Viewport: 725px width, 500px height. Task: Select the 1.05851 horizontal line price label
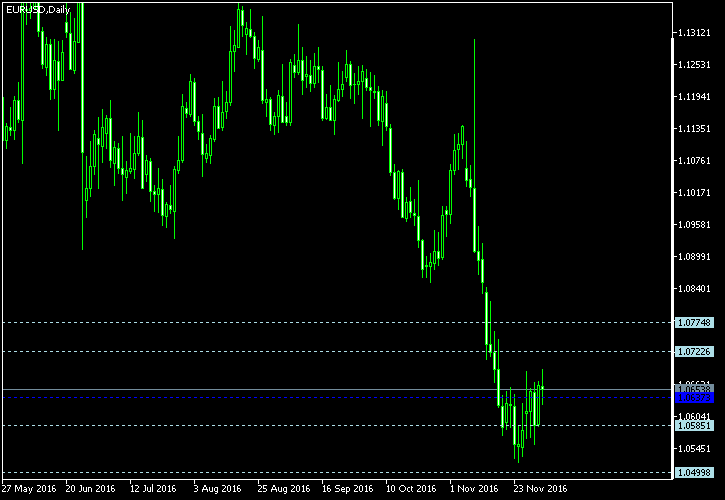[694, 426]
